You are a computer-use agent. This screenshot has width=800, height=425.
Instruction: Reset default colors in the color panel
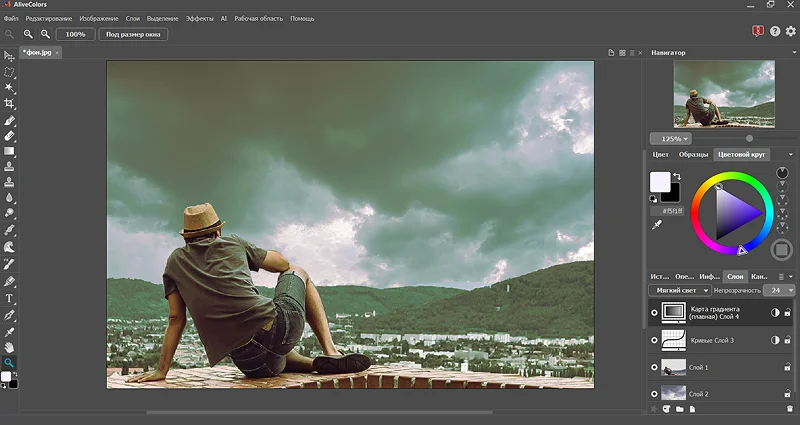pyautogui.click(x=653, y=199)
